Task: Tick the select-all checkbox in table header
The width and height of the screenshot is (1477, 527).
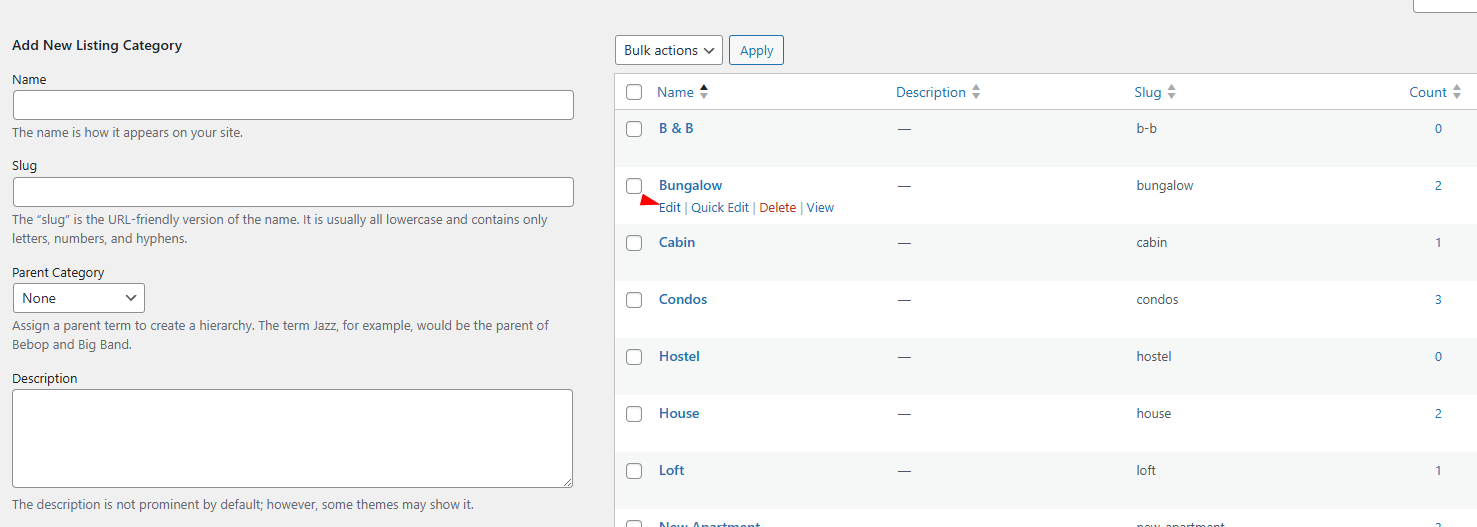Action: (x=634, y=92)
